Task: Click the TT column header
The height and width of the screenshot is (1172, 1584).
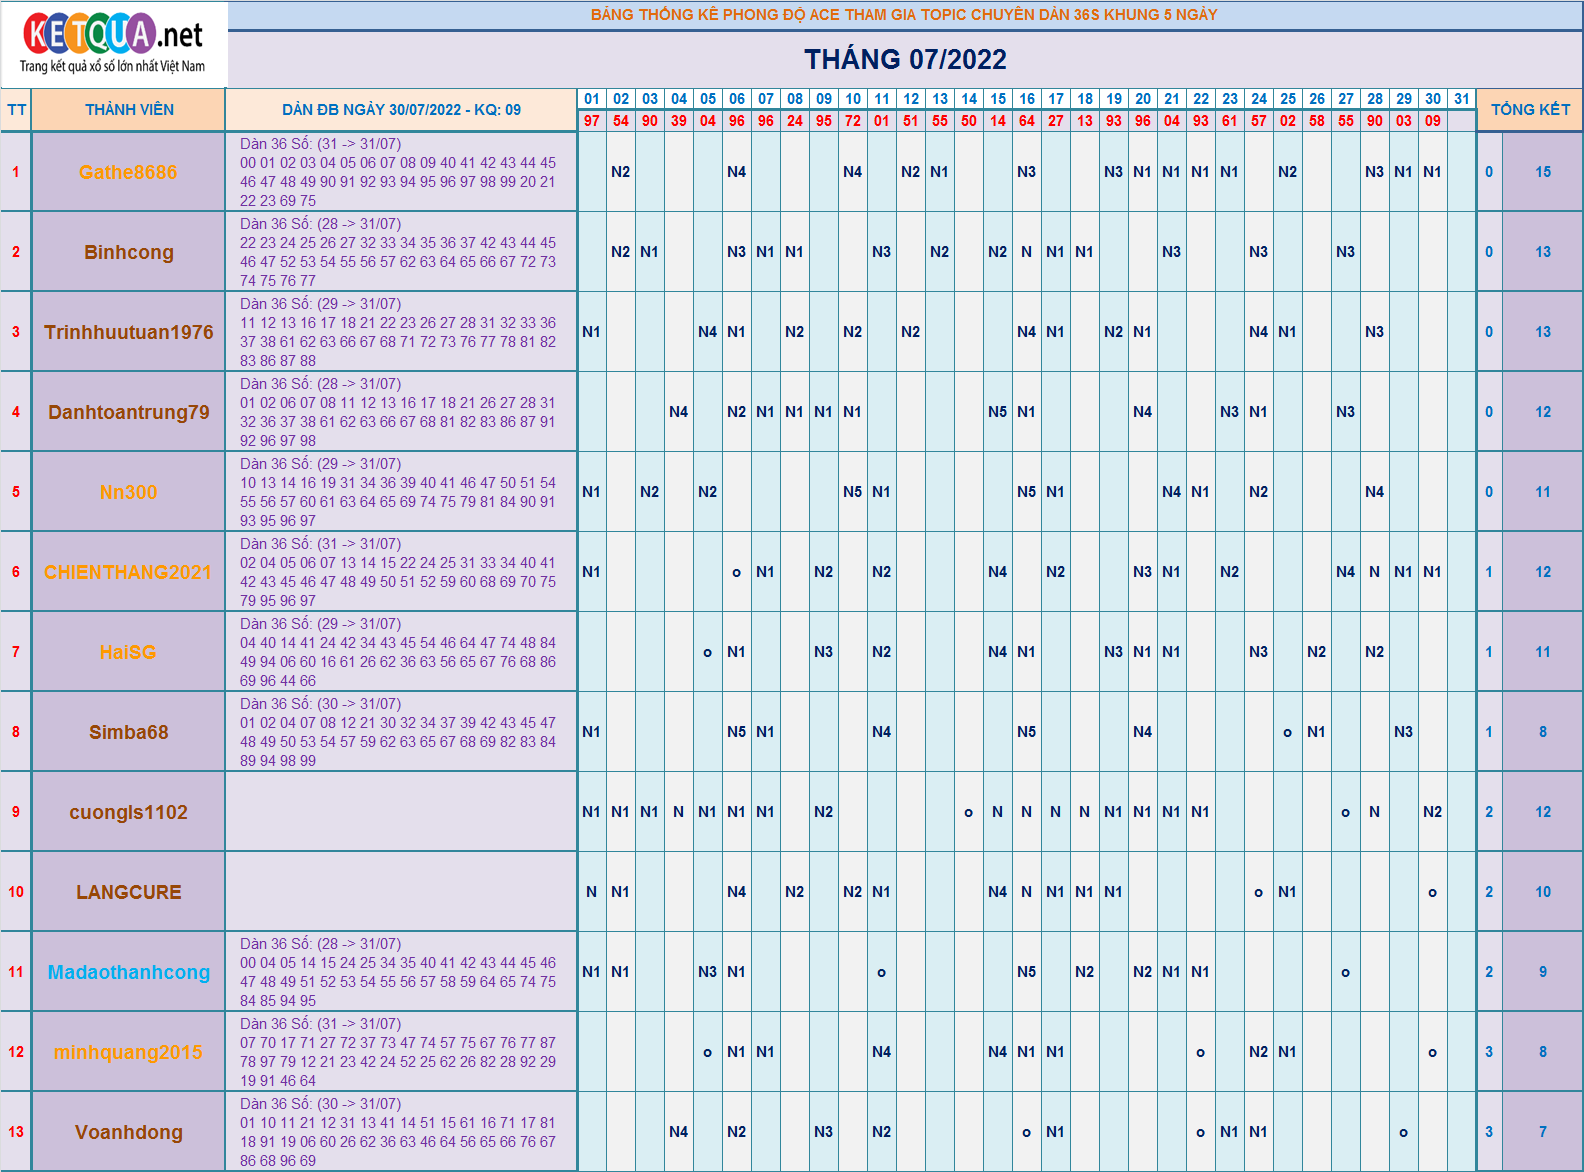Action: [x=16, y=110]
